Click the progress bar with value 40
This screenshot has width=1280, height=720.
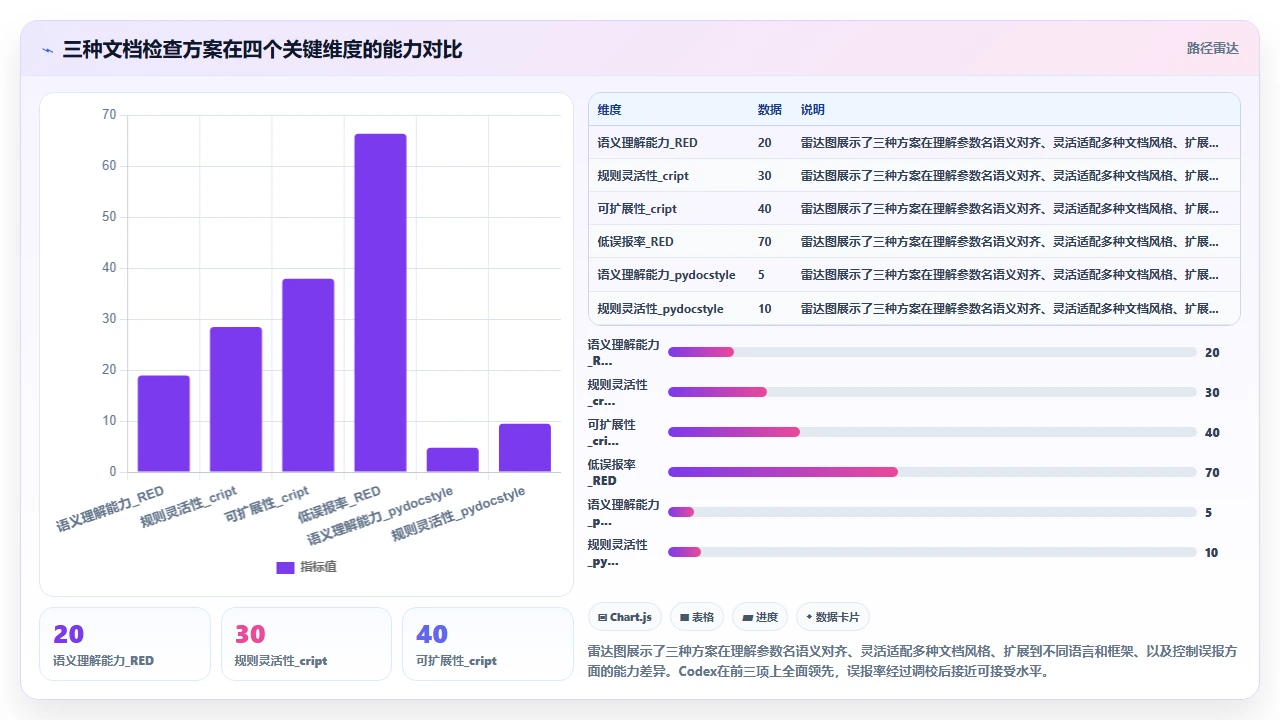tap(932, 432)
